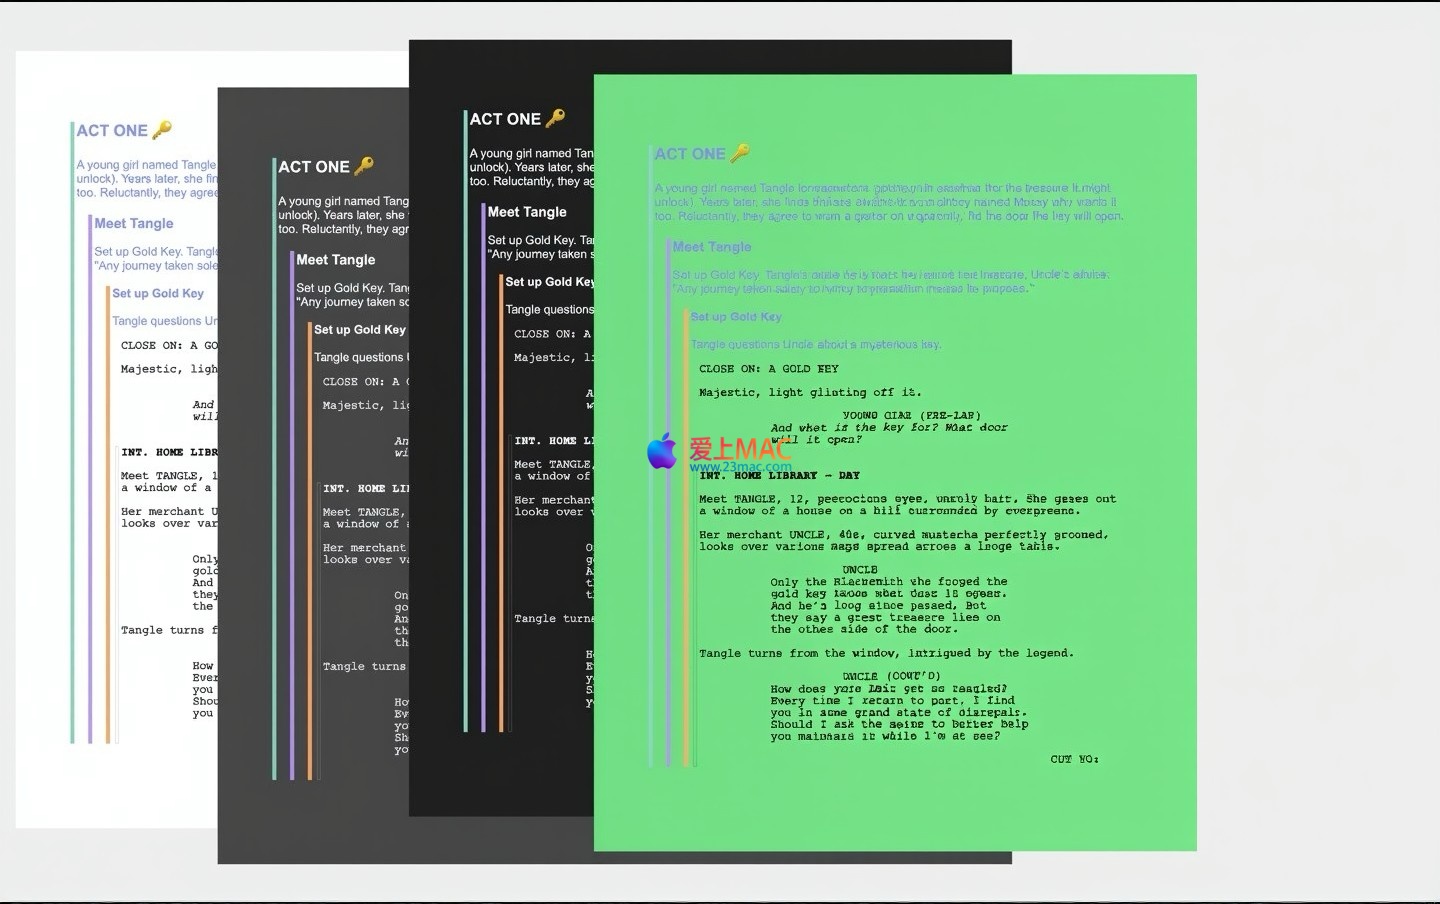Click the CUT TO: transition on green page
The width and height of the screenshot is (1440, 904).
pyautogui.click(x=1074, y=760)
